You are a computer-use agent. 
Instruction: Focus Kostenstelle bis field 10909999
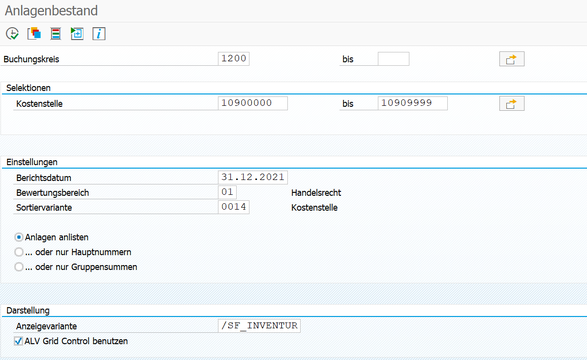pyautogui.click(x=413, y=103)
